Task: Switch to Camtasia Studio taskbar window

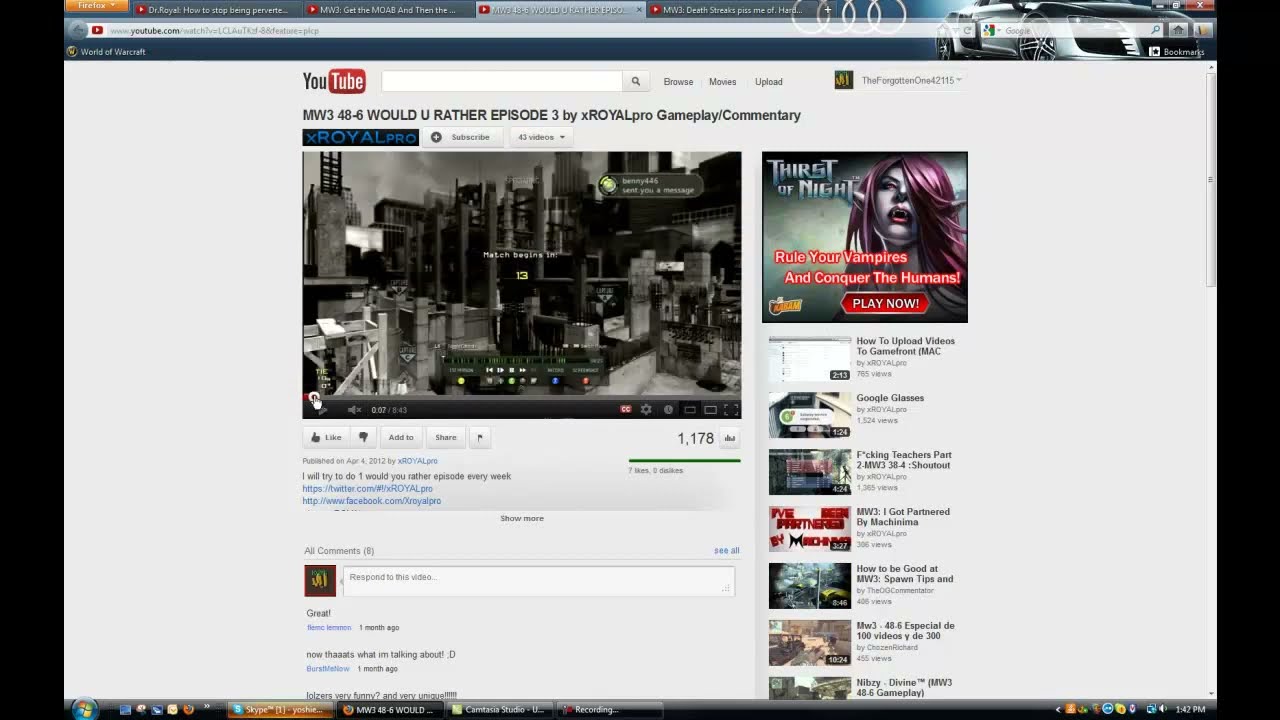Action: (x=499, y=710)
